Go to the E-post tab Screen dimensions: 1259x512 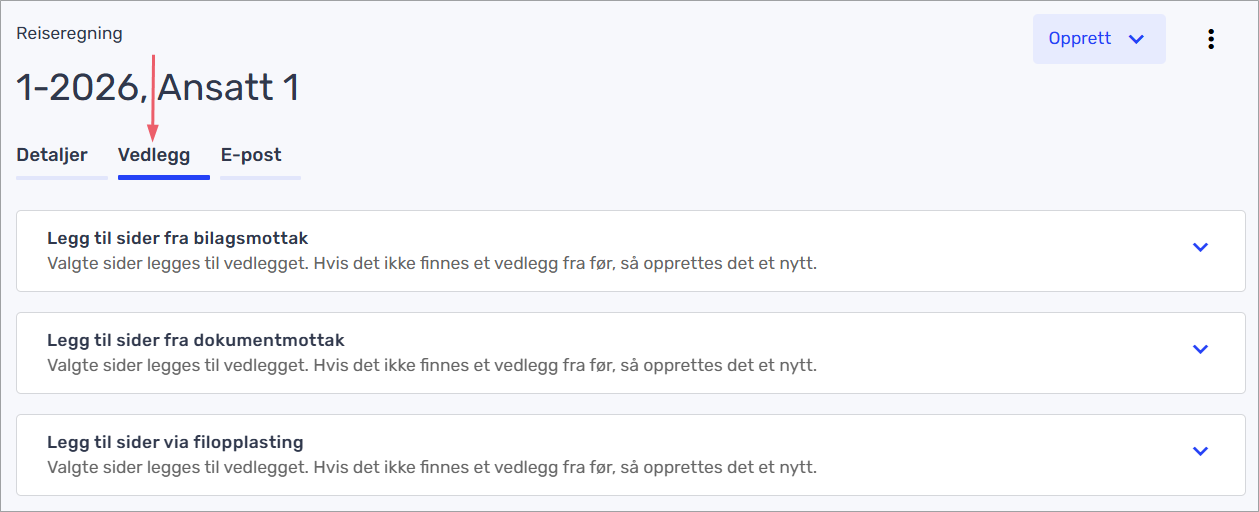tap(251, 155)
